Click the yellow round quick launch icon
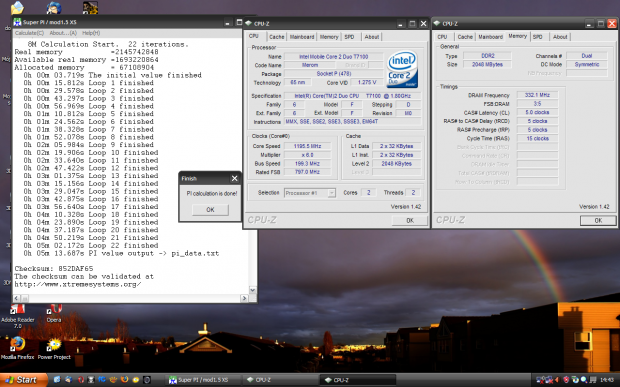620x387 pixels. (x=136, y=380)
